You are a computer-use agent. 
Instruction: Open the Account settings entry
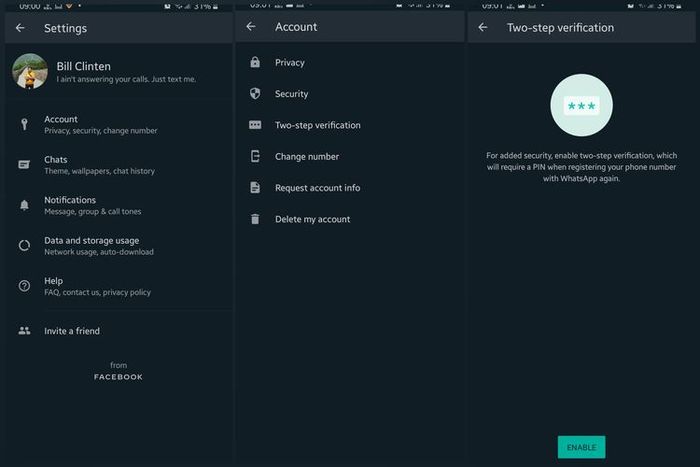pyautogui.click(x=119, y=125)
